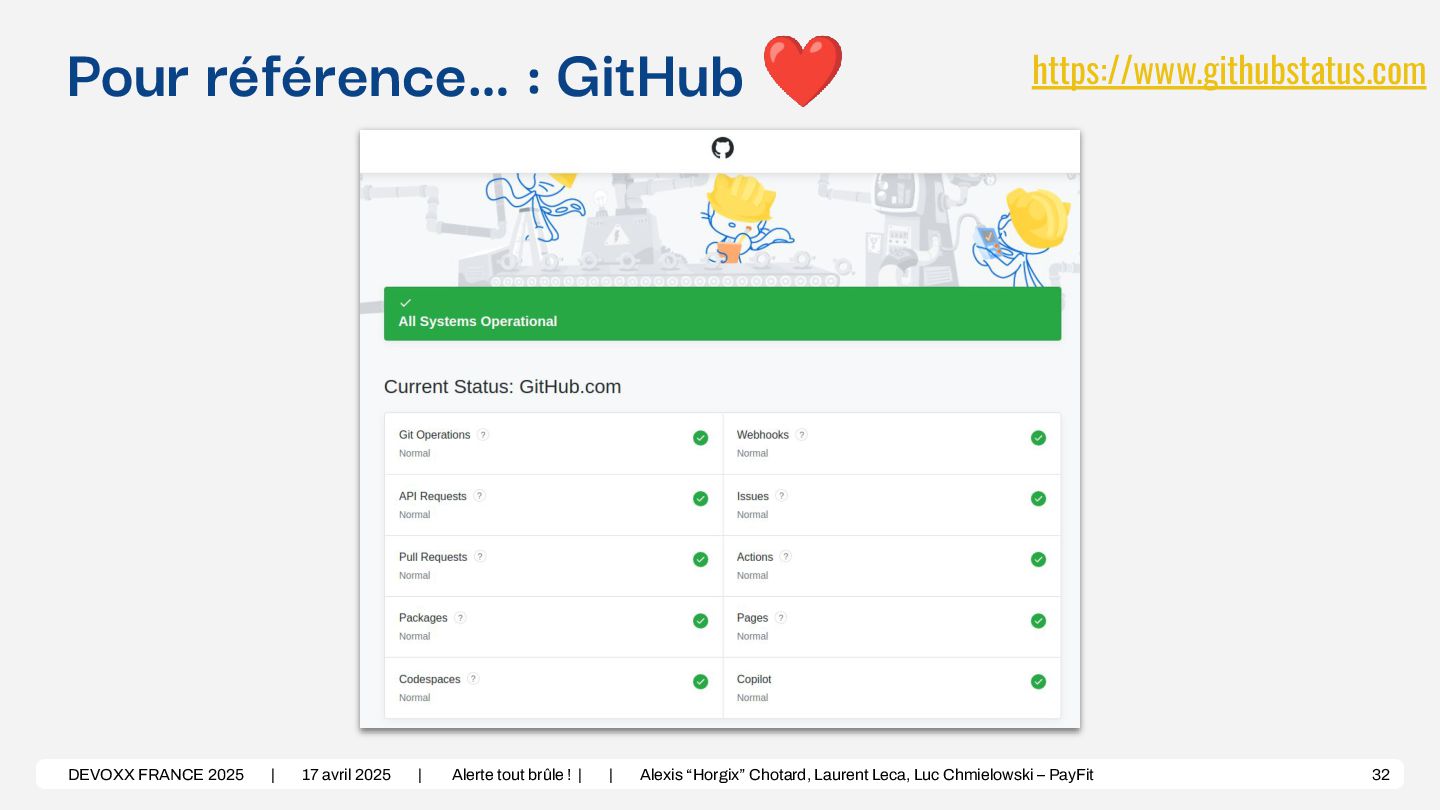Click the GitHub Octocat logo
The height and width of the screenshot is (810, 1440).
coord(722,148)
